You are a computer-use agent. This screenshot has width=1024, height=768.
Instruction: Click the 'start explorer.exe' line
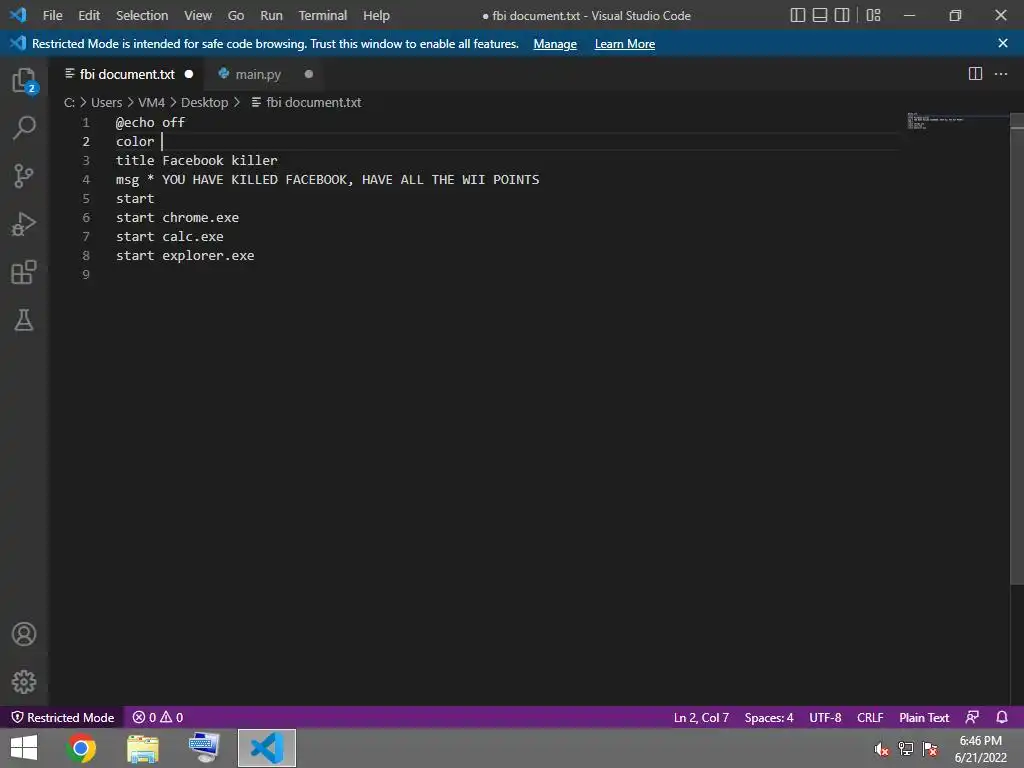click(185, 255)
